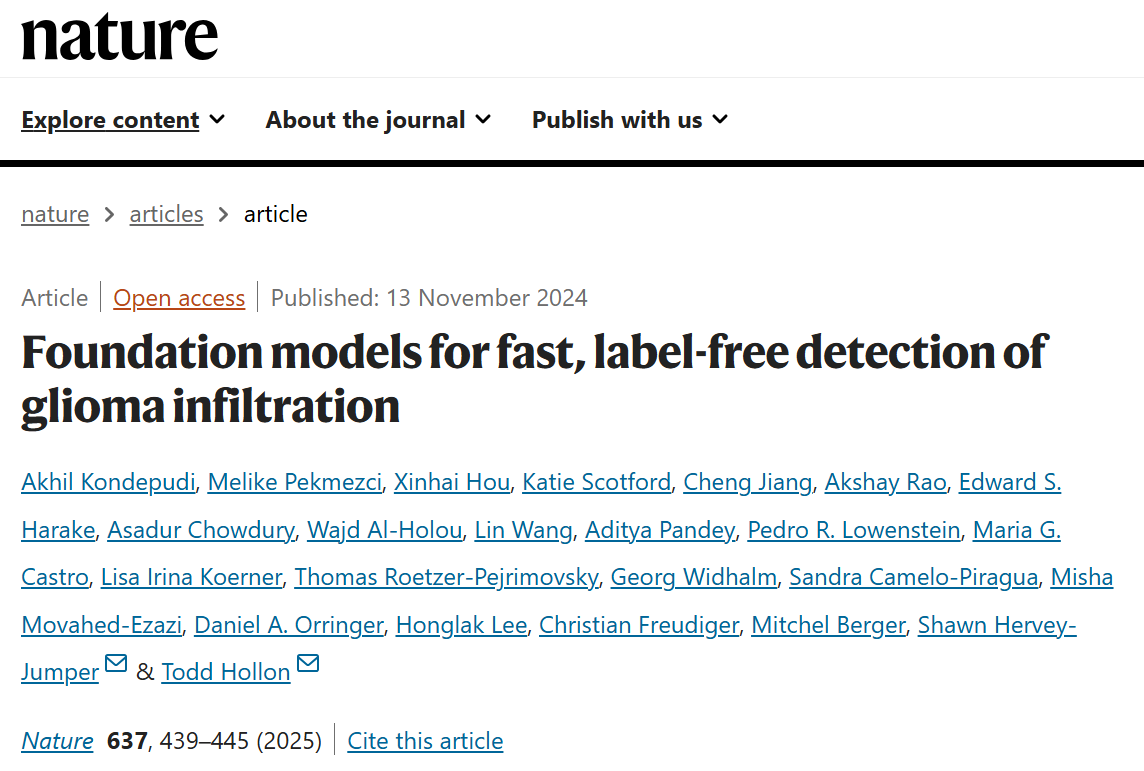The image size is (1144, 771).
Task: Open the Nature journal citation link
Action: tap(57, 741)
